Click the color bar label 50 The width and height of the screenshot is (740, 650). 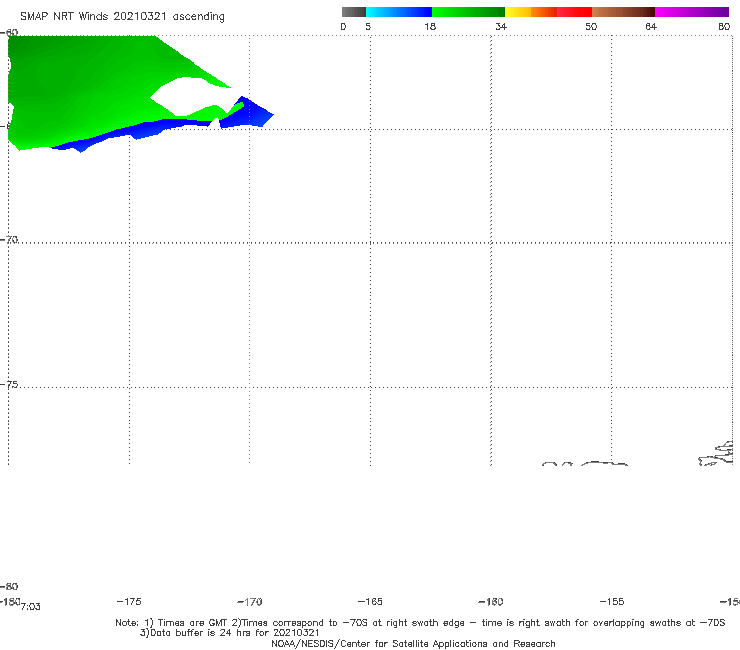click(591, 27)
